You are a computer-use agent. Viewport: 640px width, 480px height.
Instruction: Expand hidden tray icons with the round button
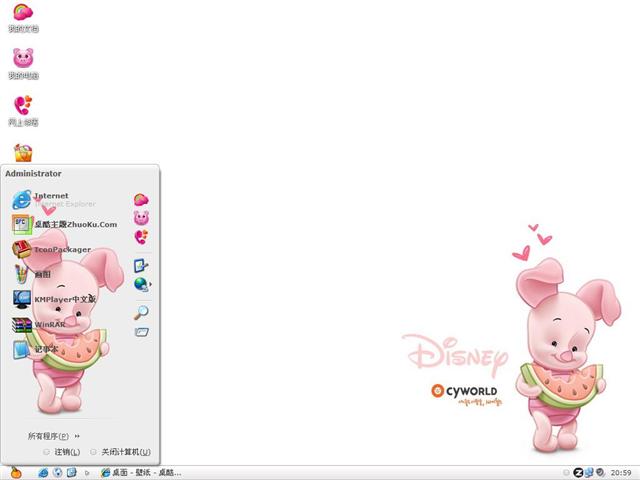point(566,473)
